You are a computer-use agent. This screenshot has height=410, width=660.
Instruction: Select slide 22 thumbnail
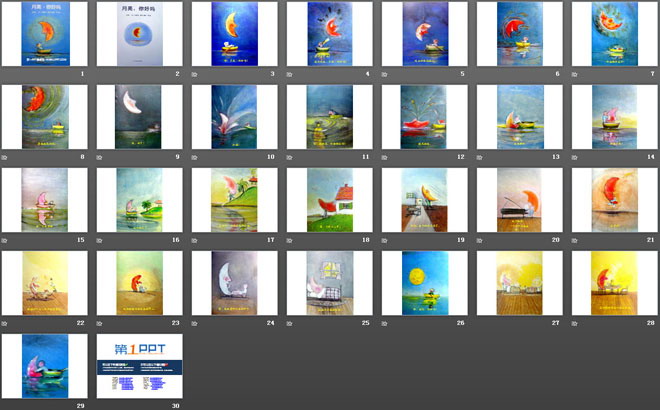point(45,283)
